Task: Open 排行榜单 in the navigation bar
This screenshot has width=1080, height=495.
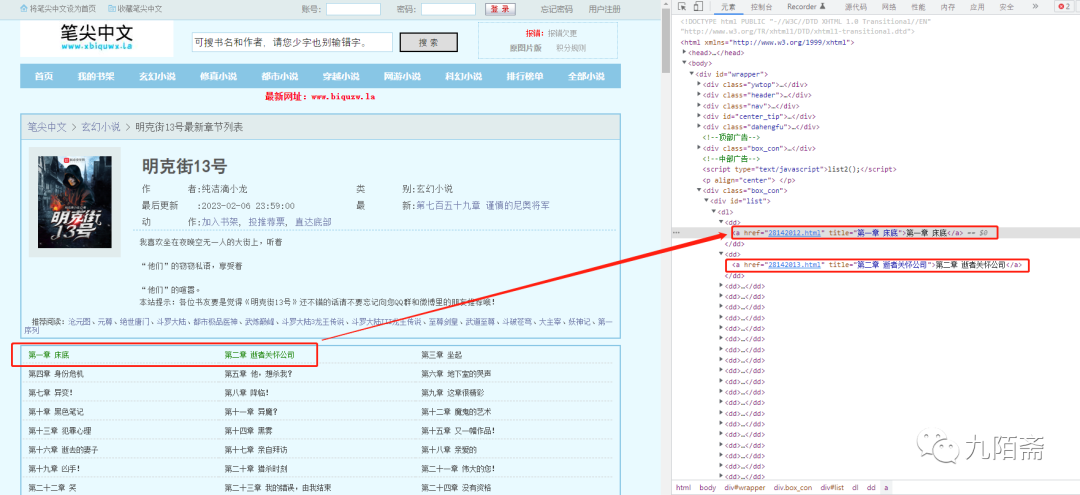Action: pyautogui.click(x=525, y=76)
